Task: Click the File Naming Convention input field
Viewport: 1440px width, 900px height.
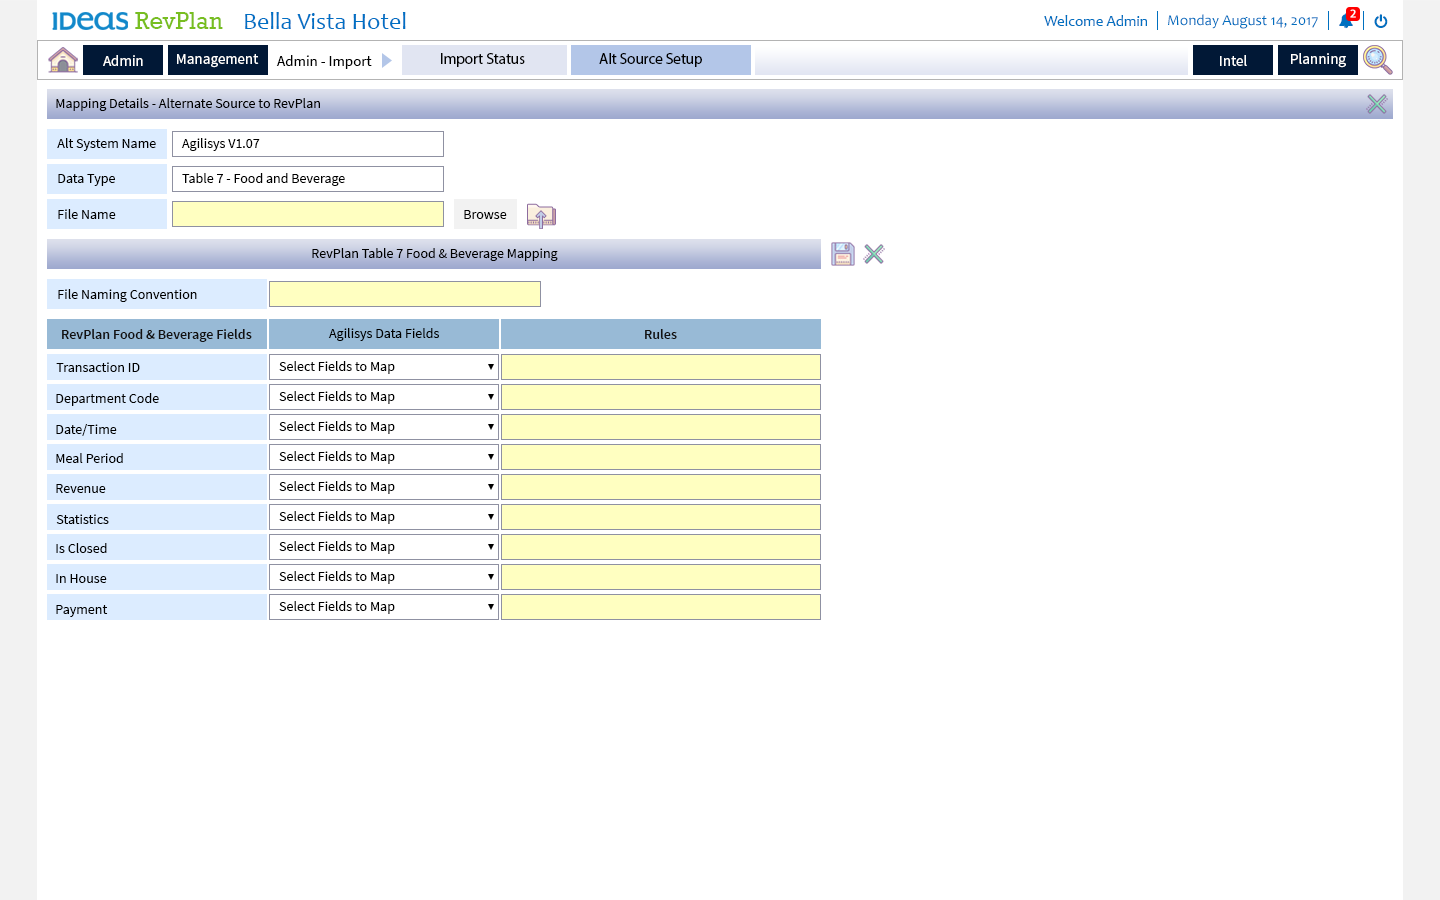Action: (x=405, y=294)
